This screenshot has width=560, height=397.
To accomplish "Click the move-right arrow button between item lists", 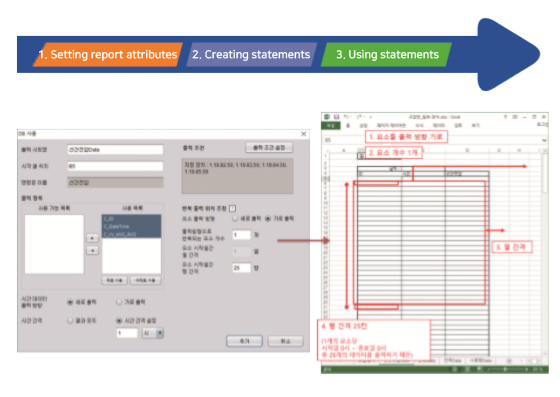I will (x=92, y=238).
